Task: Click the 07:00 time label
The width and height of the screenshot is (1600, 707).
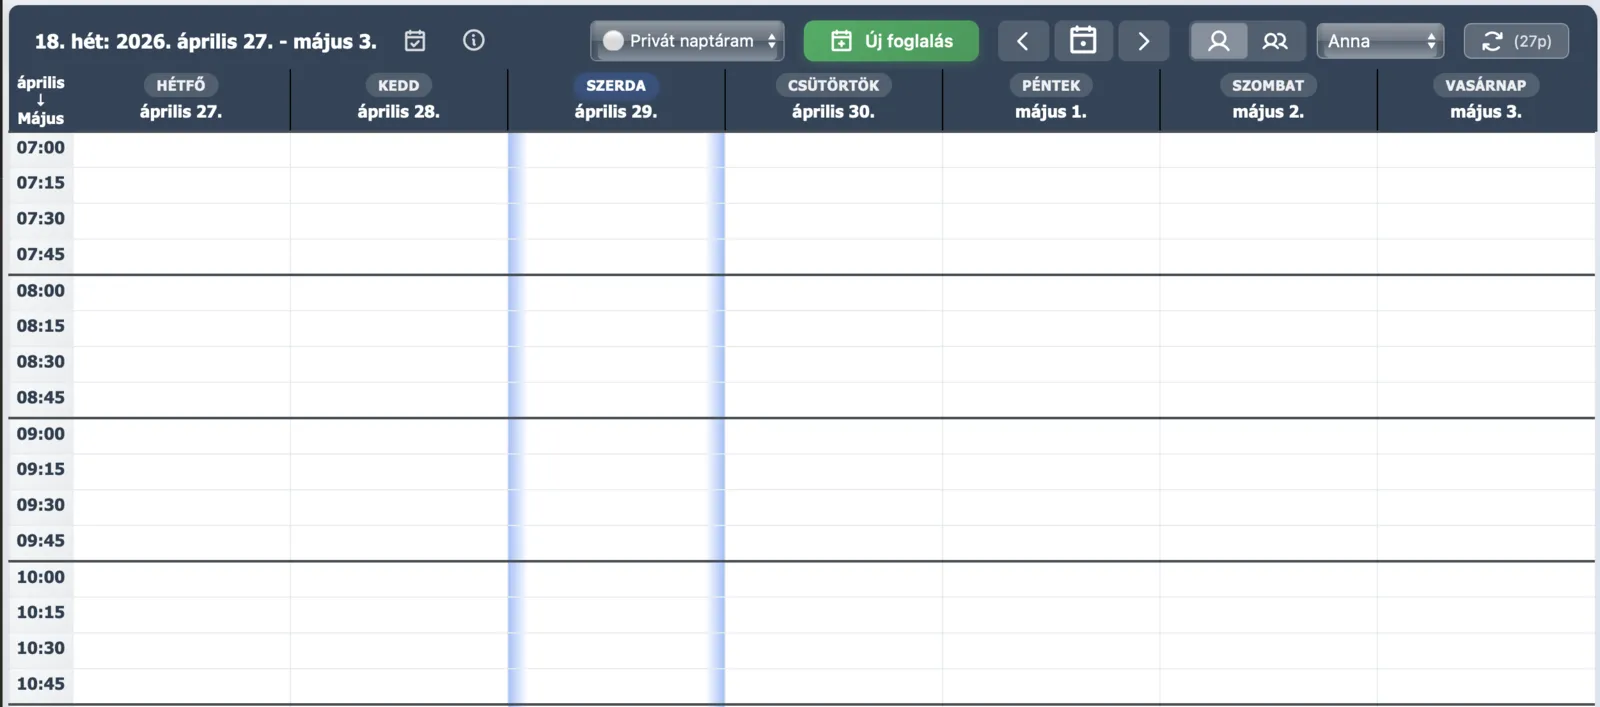Action: 41,148
